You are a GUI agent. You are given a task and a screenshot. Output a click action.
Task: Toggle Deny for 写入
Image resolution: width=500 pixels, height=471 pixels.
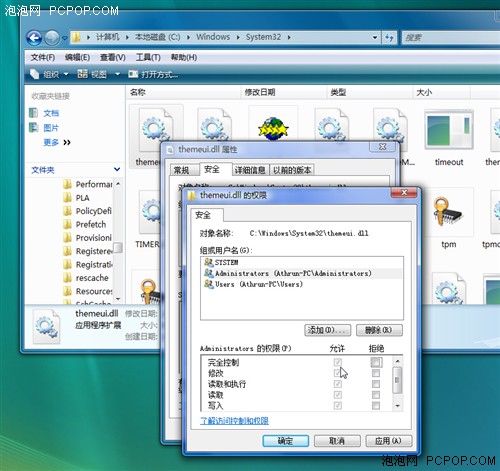click(376, 406)
